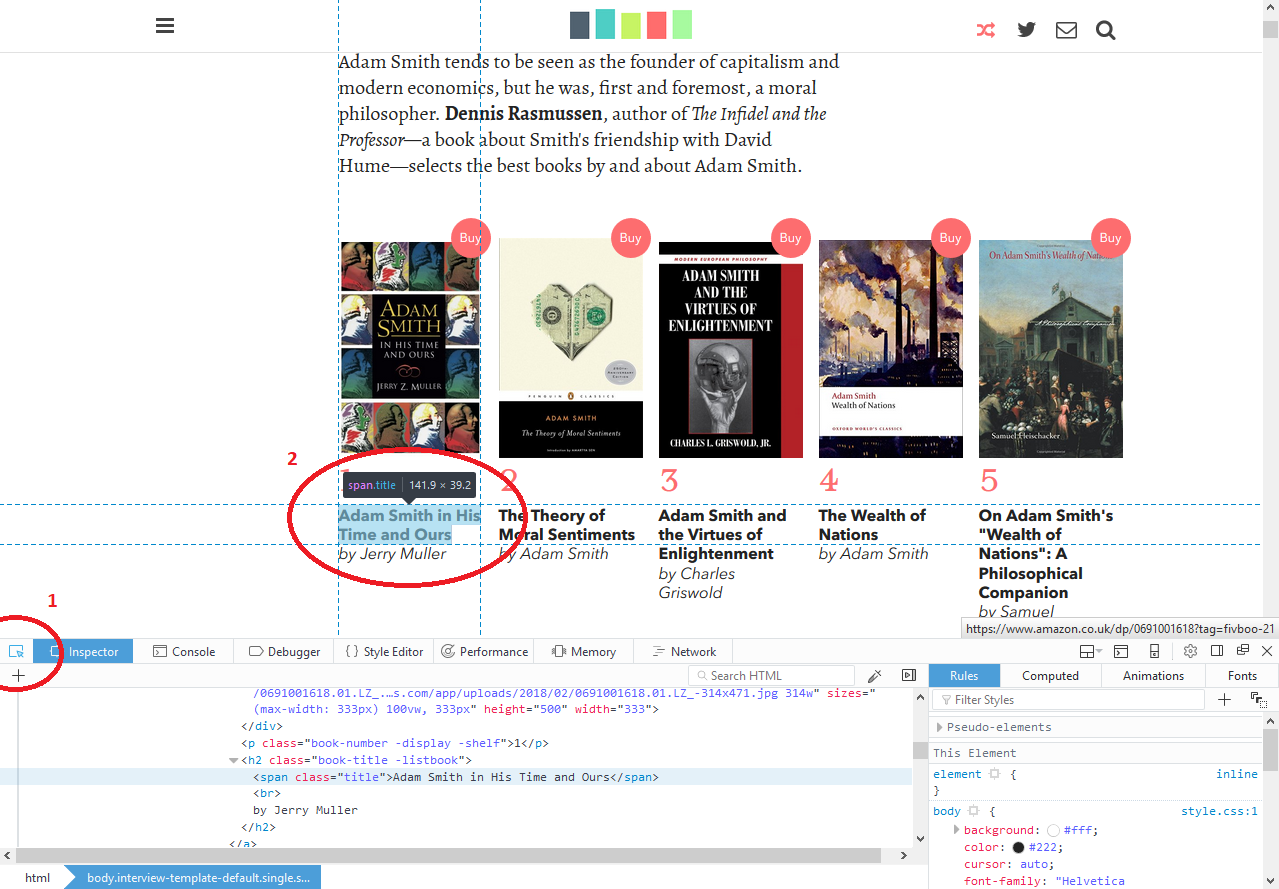Click Buy on The Theory of Moral Sentiments
The height and width of the screenshot is (889, 1279).
(x=631, y=238)
